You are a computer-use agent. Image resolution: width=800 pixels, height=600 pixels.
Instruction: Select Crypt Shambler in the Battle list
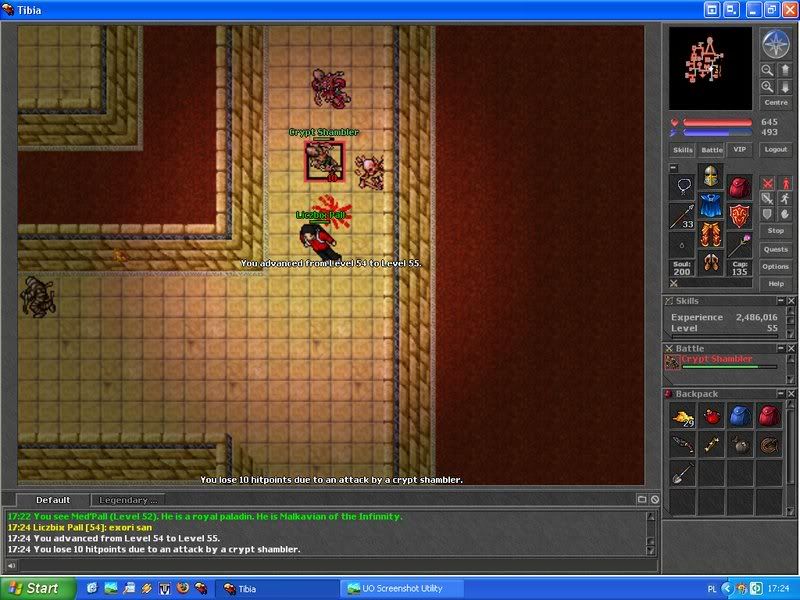[x=721, y=362]
